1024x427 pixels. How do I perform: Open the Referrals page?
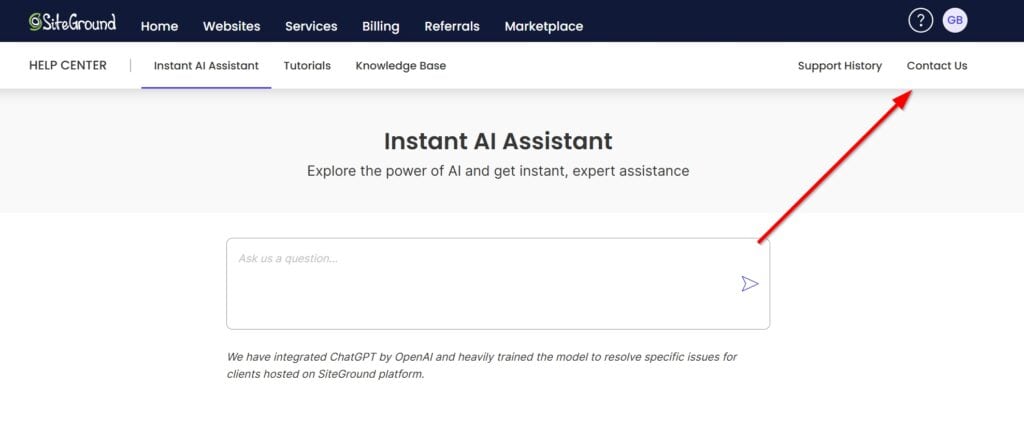pyautogui.click(x=452, y=26)
